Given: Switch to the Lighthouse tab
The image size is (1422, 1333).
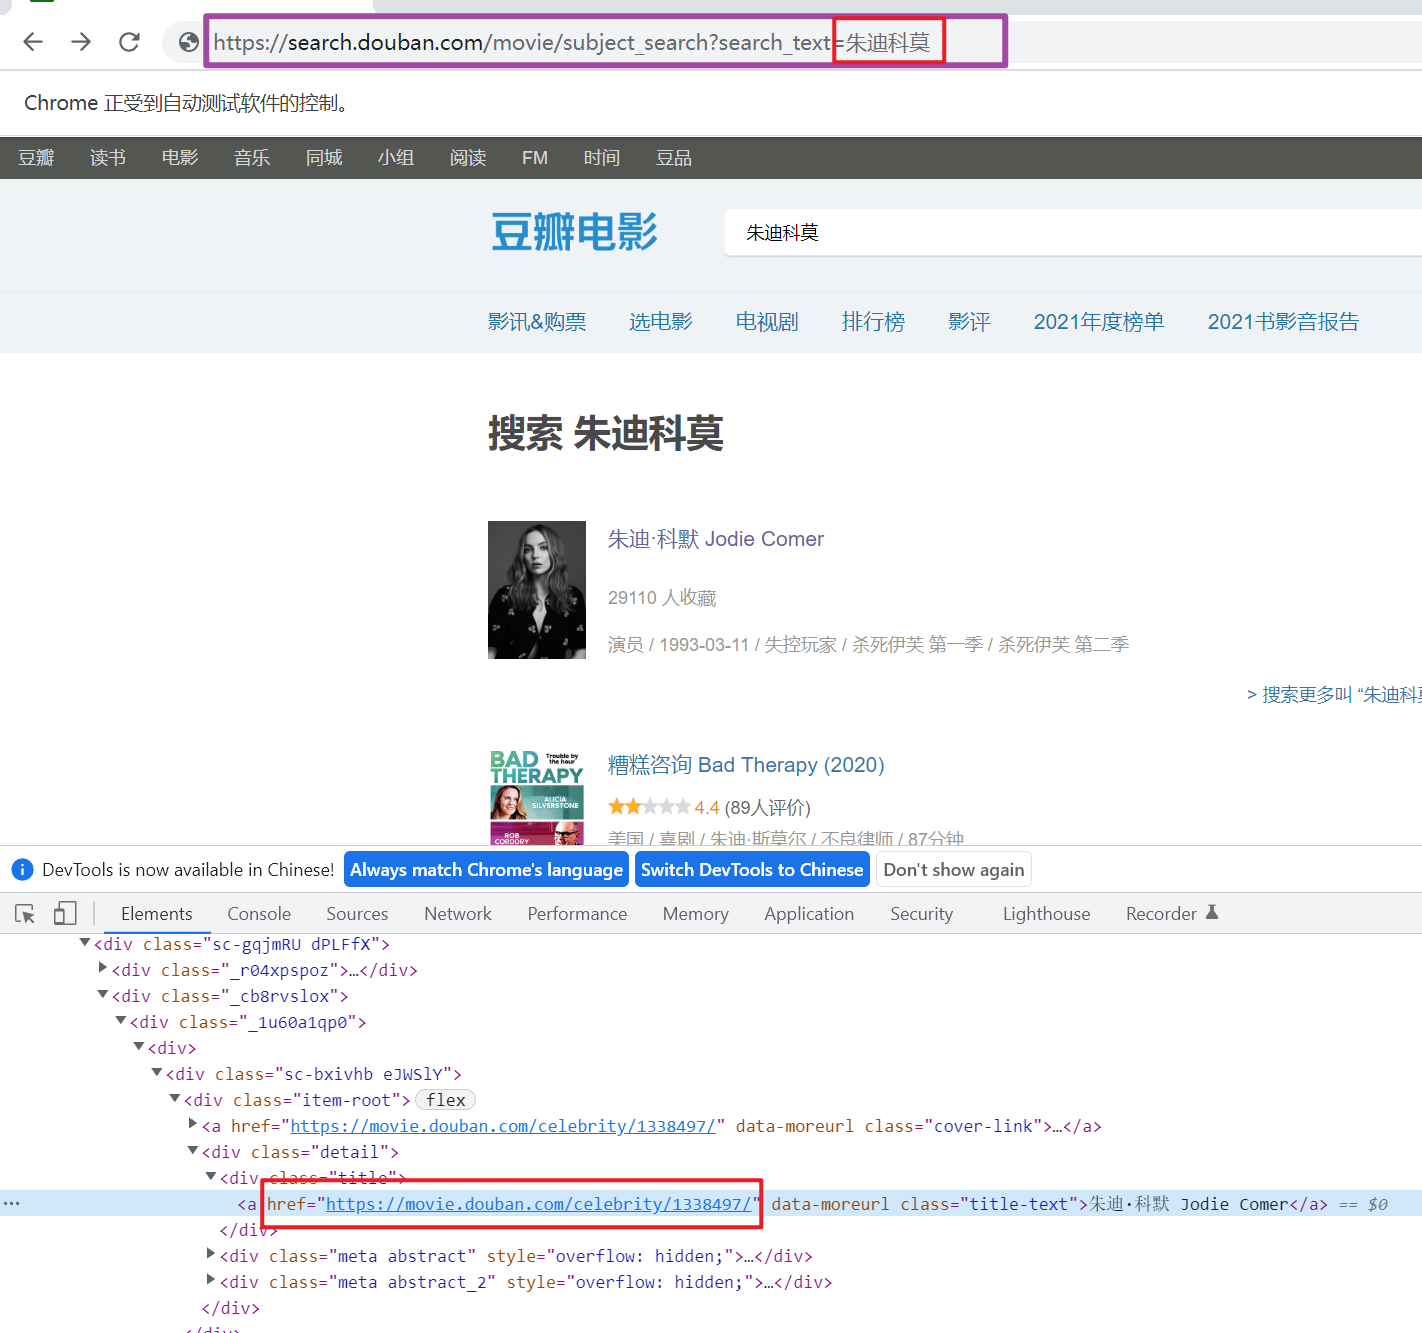Looking at the screenshot, I should point(1046,914).
